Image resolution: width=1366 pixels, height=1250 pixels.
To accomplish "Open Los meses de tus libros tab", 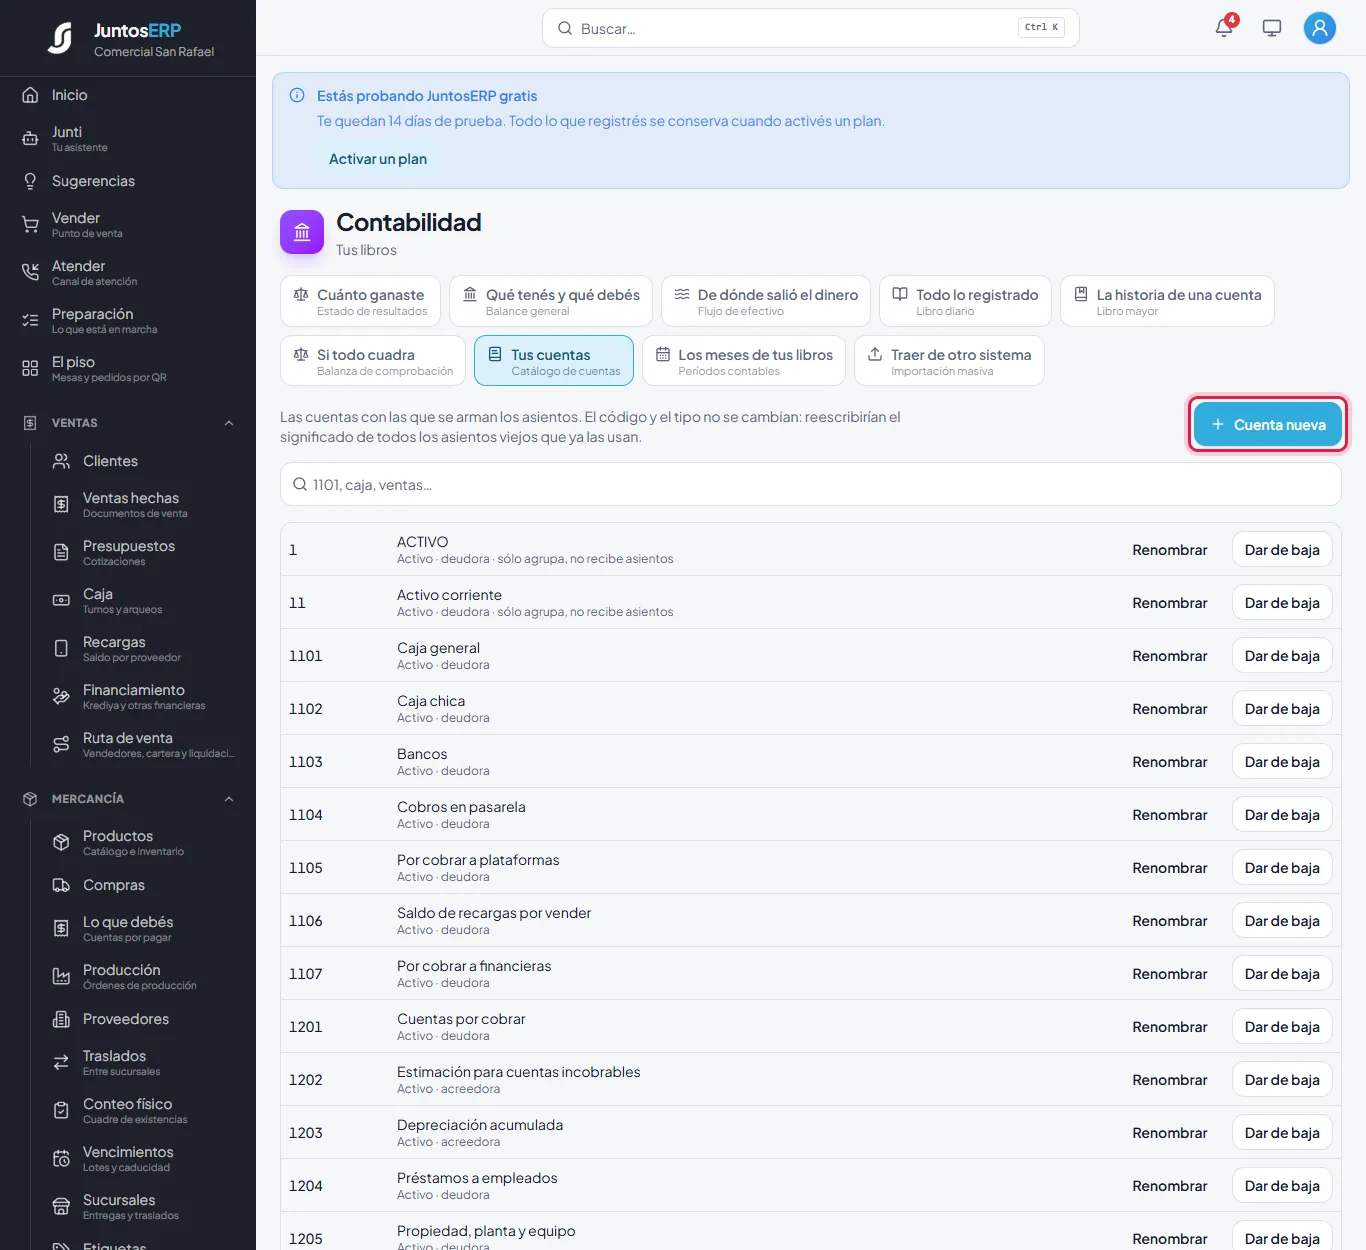I will coord(744,361).
